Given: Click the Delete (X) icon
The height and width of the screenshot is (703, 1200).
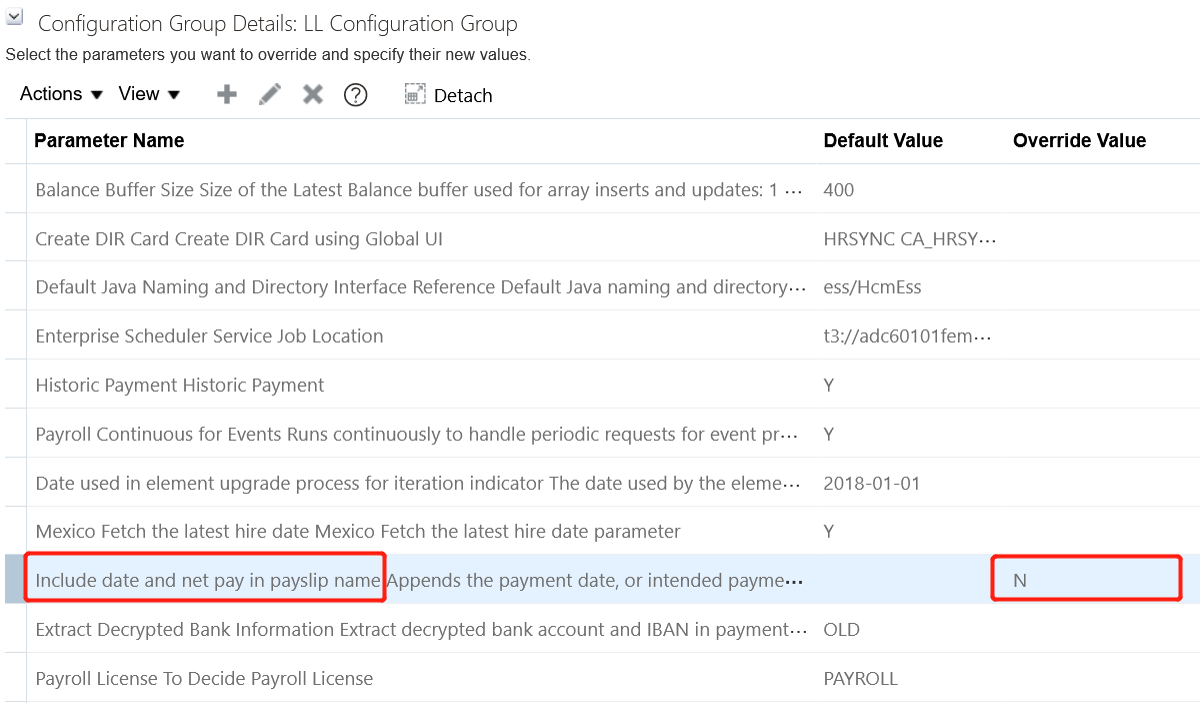Looking at the screenshot, I should 313,94.
